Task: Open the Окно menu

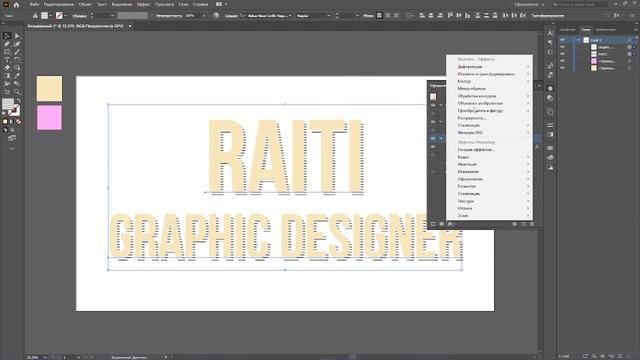Action: coord(183,4)
